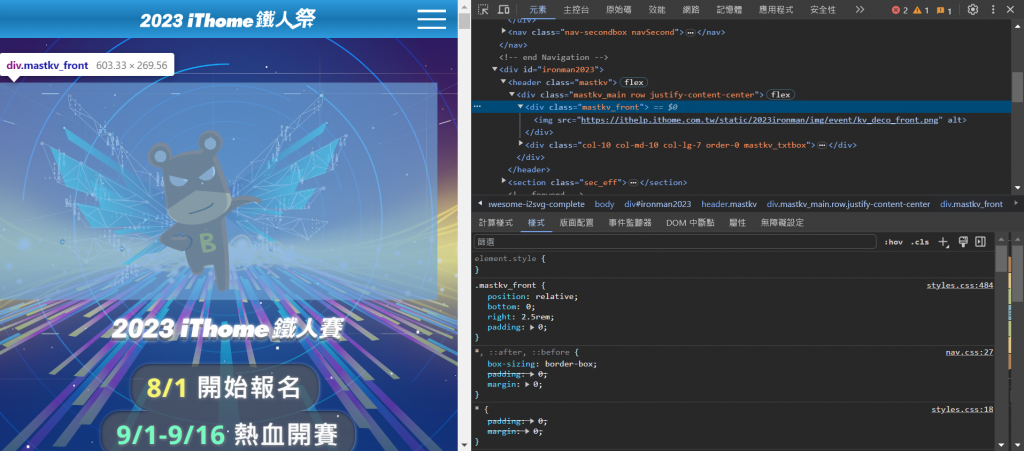The height and width of the screenshot is (451, 1024).
Task: Open the 事件監聽器 Event Listeners tab
Action: coord(630,223)
